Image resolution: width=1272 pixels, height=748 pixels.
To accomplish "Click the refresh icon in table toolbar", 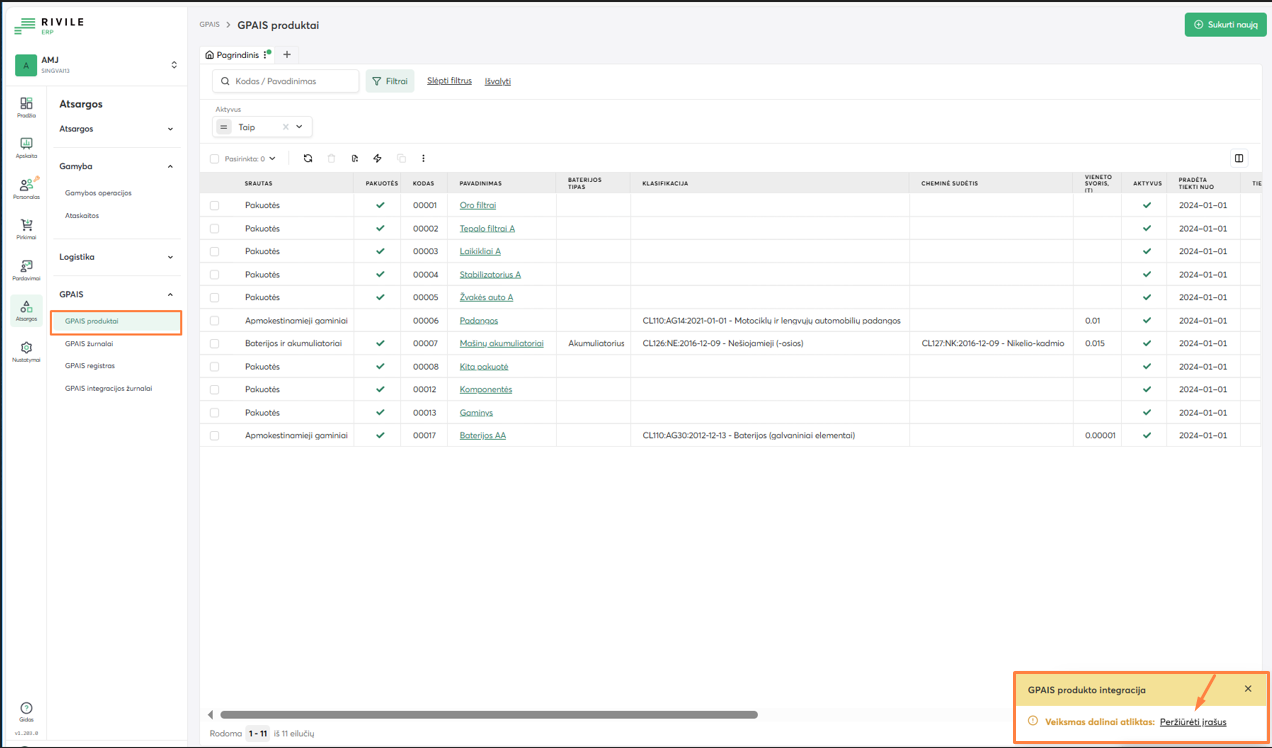I will [308, 158].
